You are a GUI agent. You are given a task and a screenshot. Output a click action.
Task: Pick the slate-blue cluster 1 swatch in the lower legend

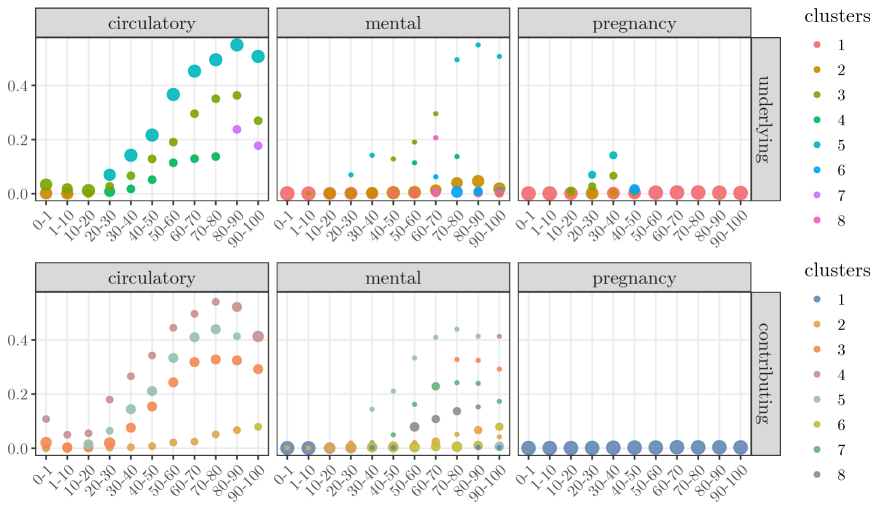point(816,300)
